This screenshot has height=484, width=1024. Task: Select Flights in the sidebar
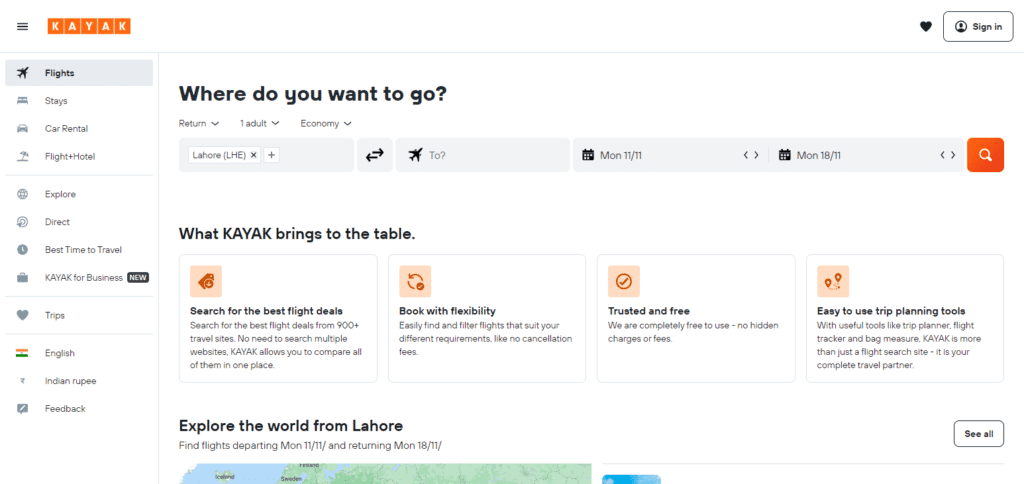[79, 73]
